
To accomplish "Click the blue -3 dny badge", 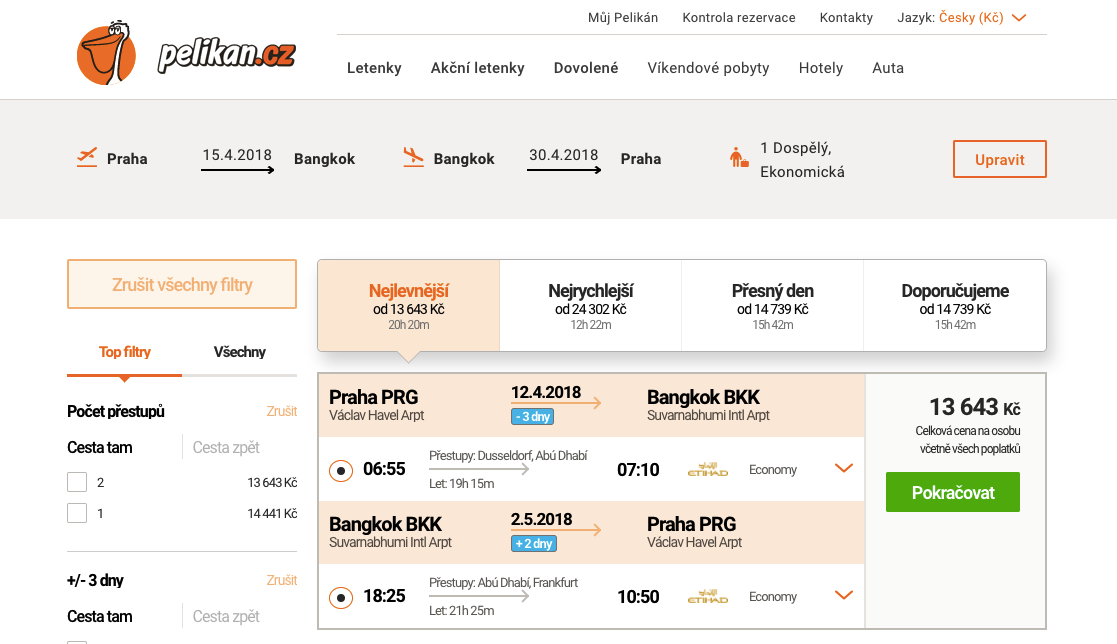I will (x=532, y=416).
